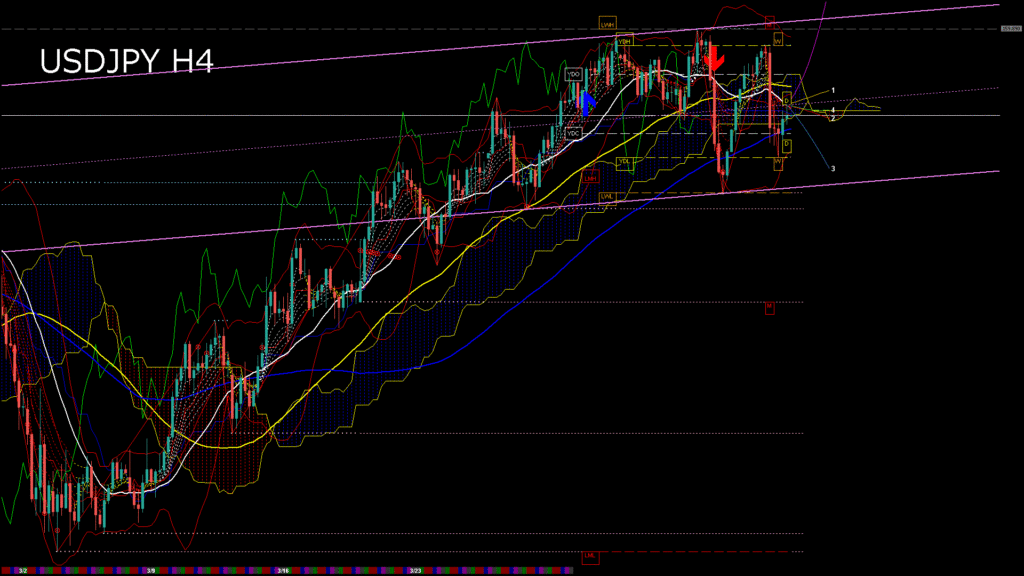The image size is (1024, 576).
Task: Click forecast path label 3
Action: click(x=833, y=168)
